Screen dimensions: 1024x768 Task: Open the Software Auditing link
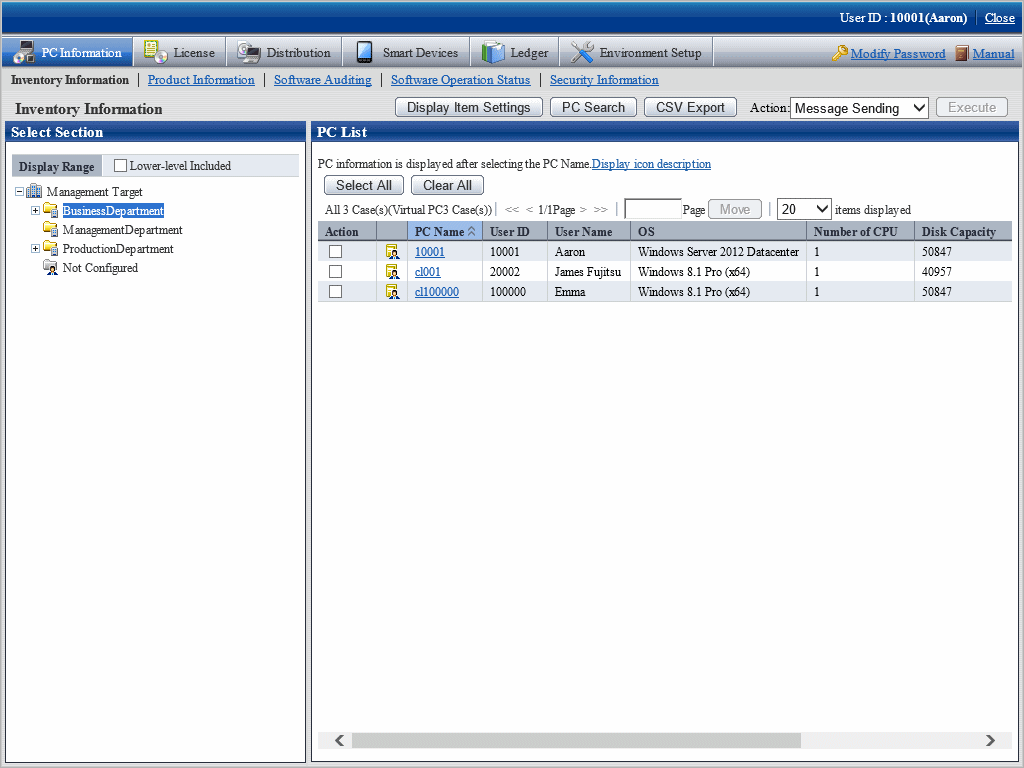pos(322,80)
